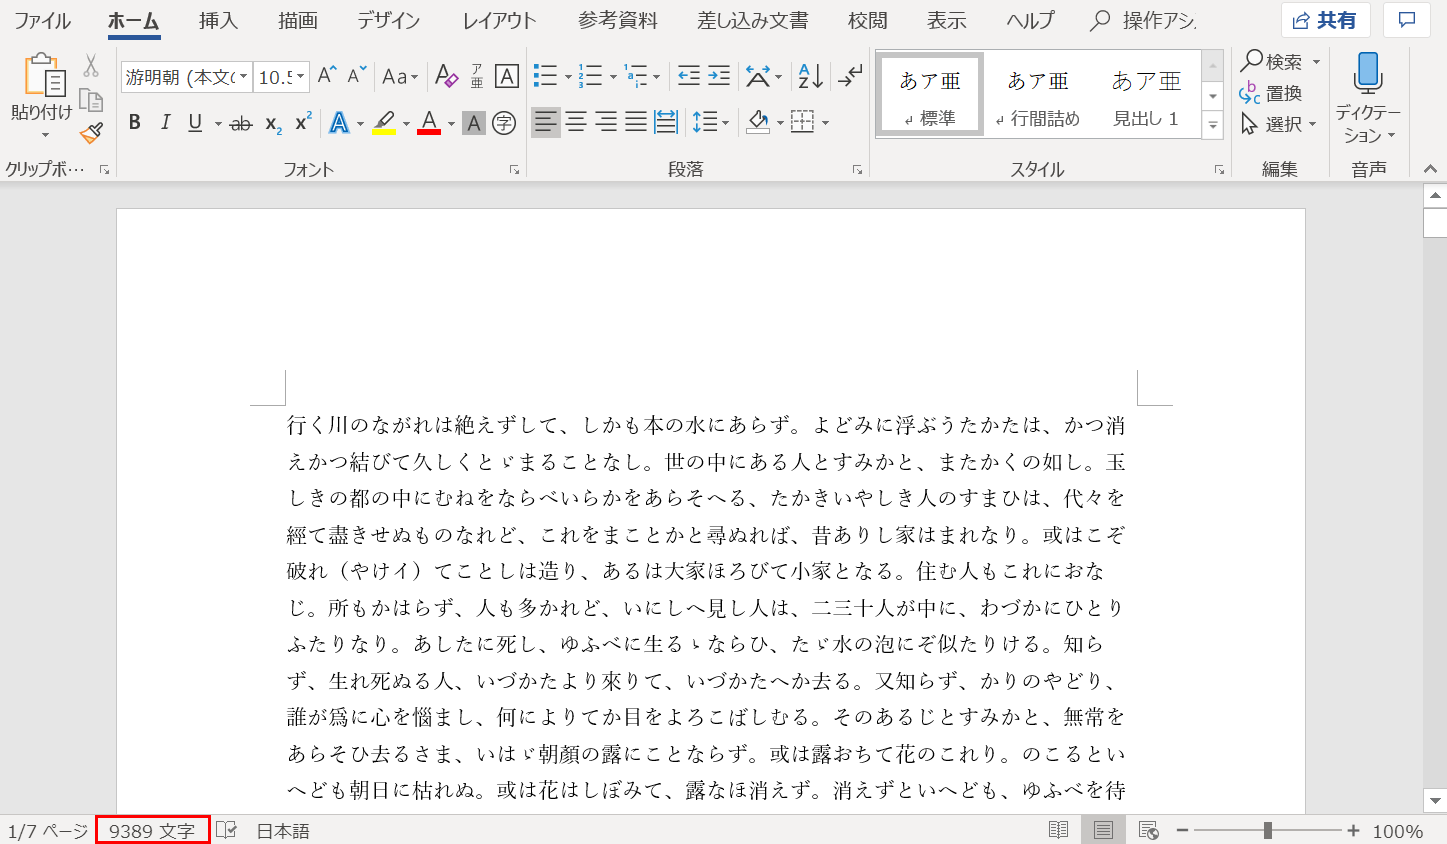Screen dimensions: 1447x844
Task: Open the font name dropdown
Action: [243, 77]
